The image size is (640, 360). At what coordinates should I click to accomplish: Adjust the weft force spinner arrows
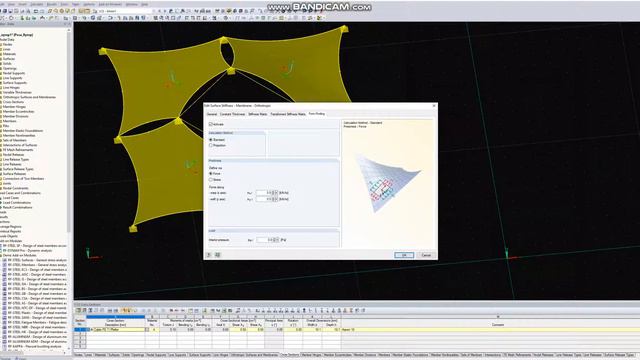[274, 199]
